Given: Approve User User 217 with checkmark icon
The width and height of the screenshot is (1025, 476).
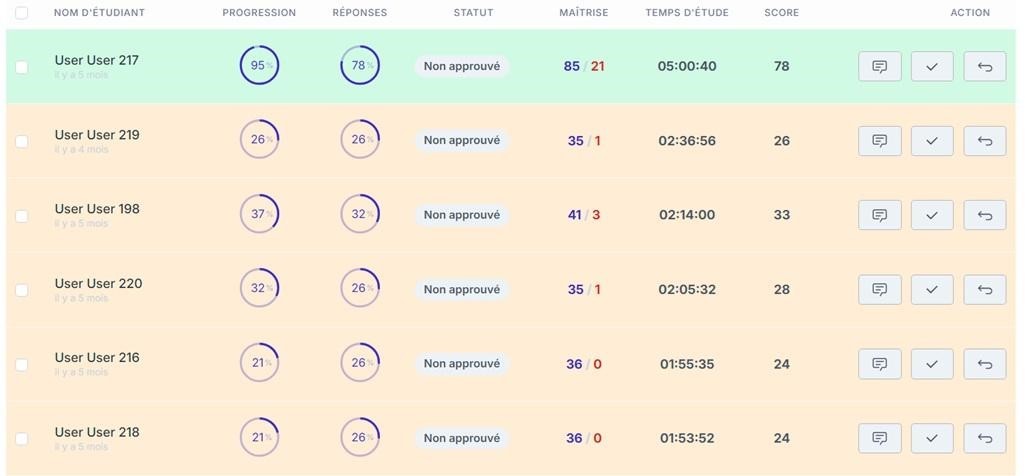Looking at the screenshot, I should click(932, 66).
